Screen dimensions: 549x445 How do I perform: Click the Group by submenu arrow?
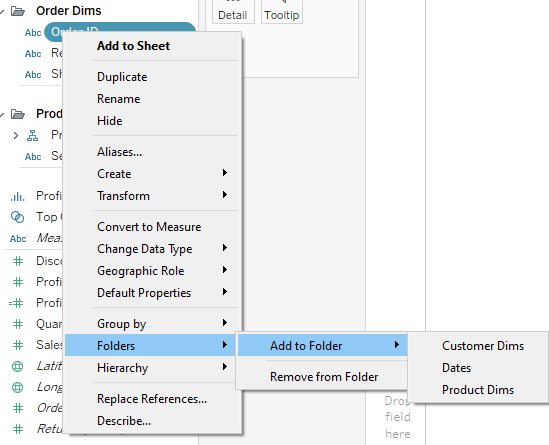pos(225,323)
